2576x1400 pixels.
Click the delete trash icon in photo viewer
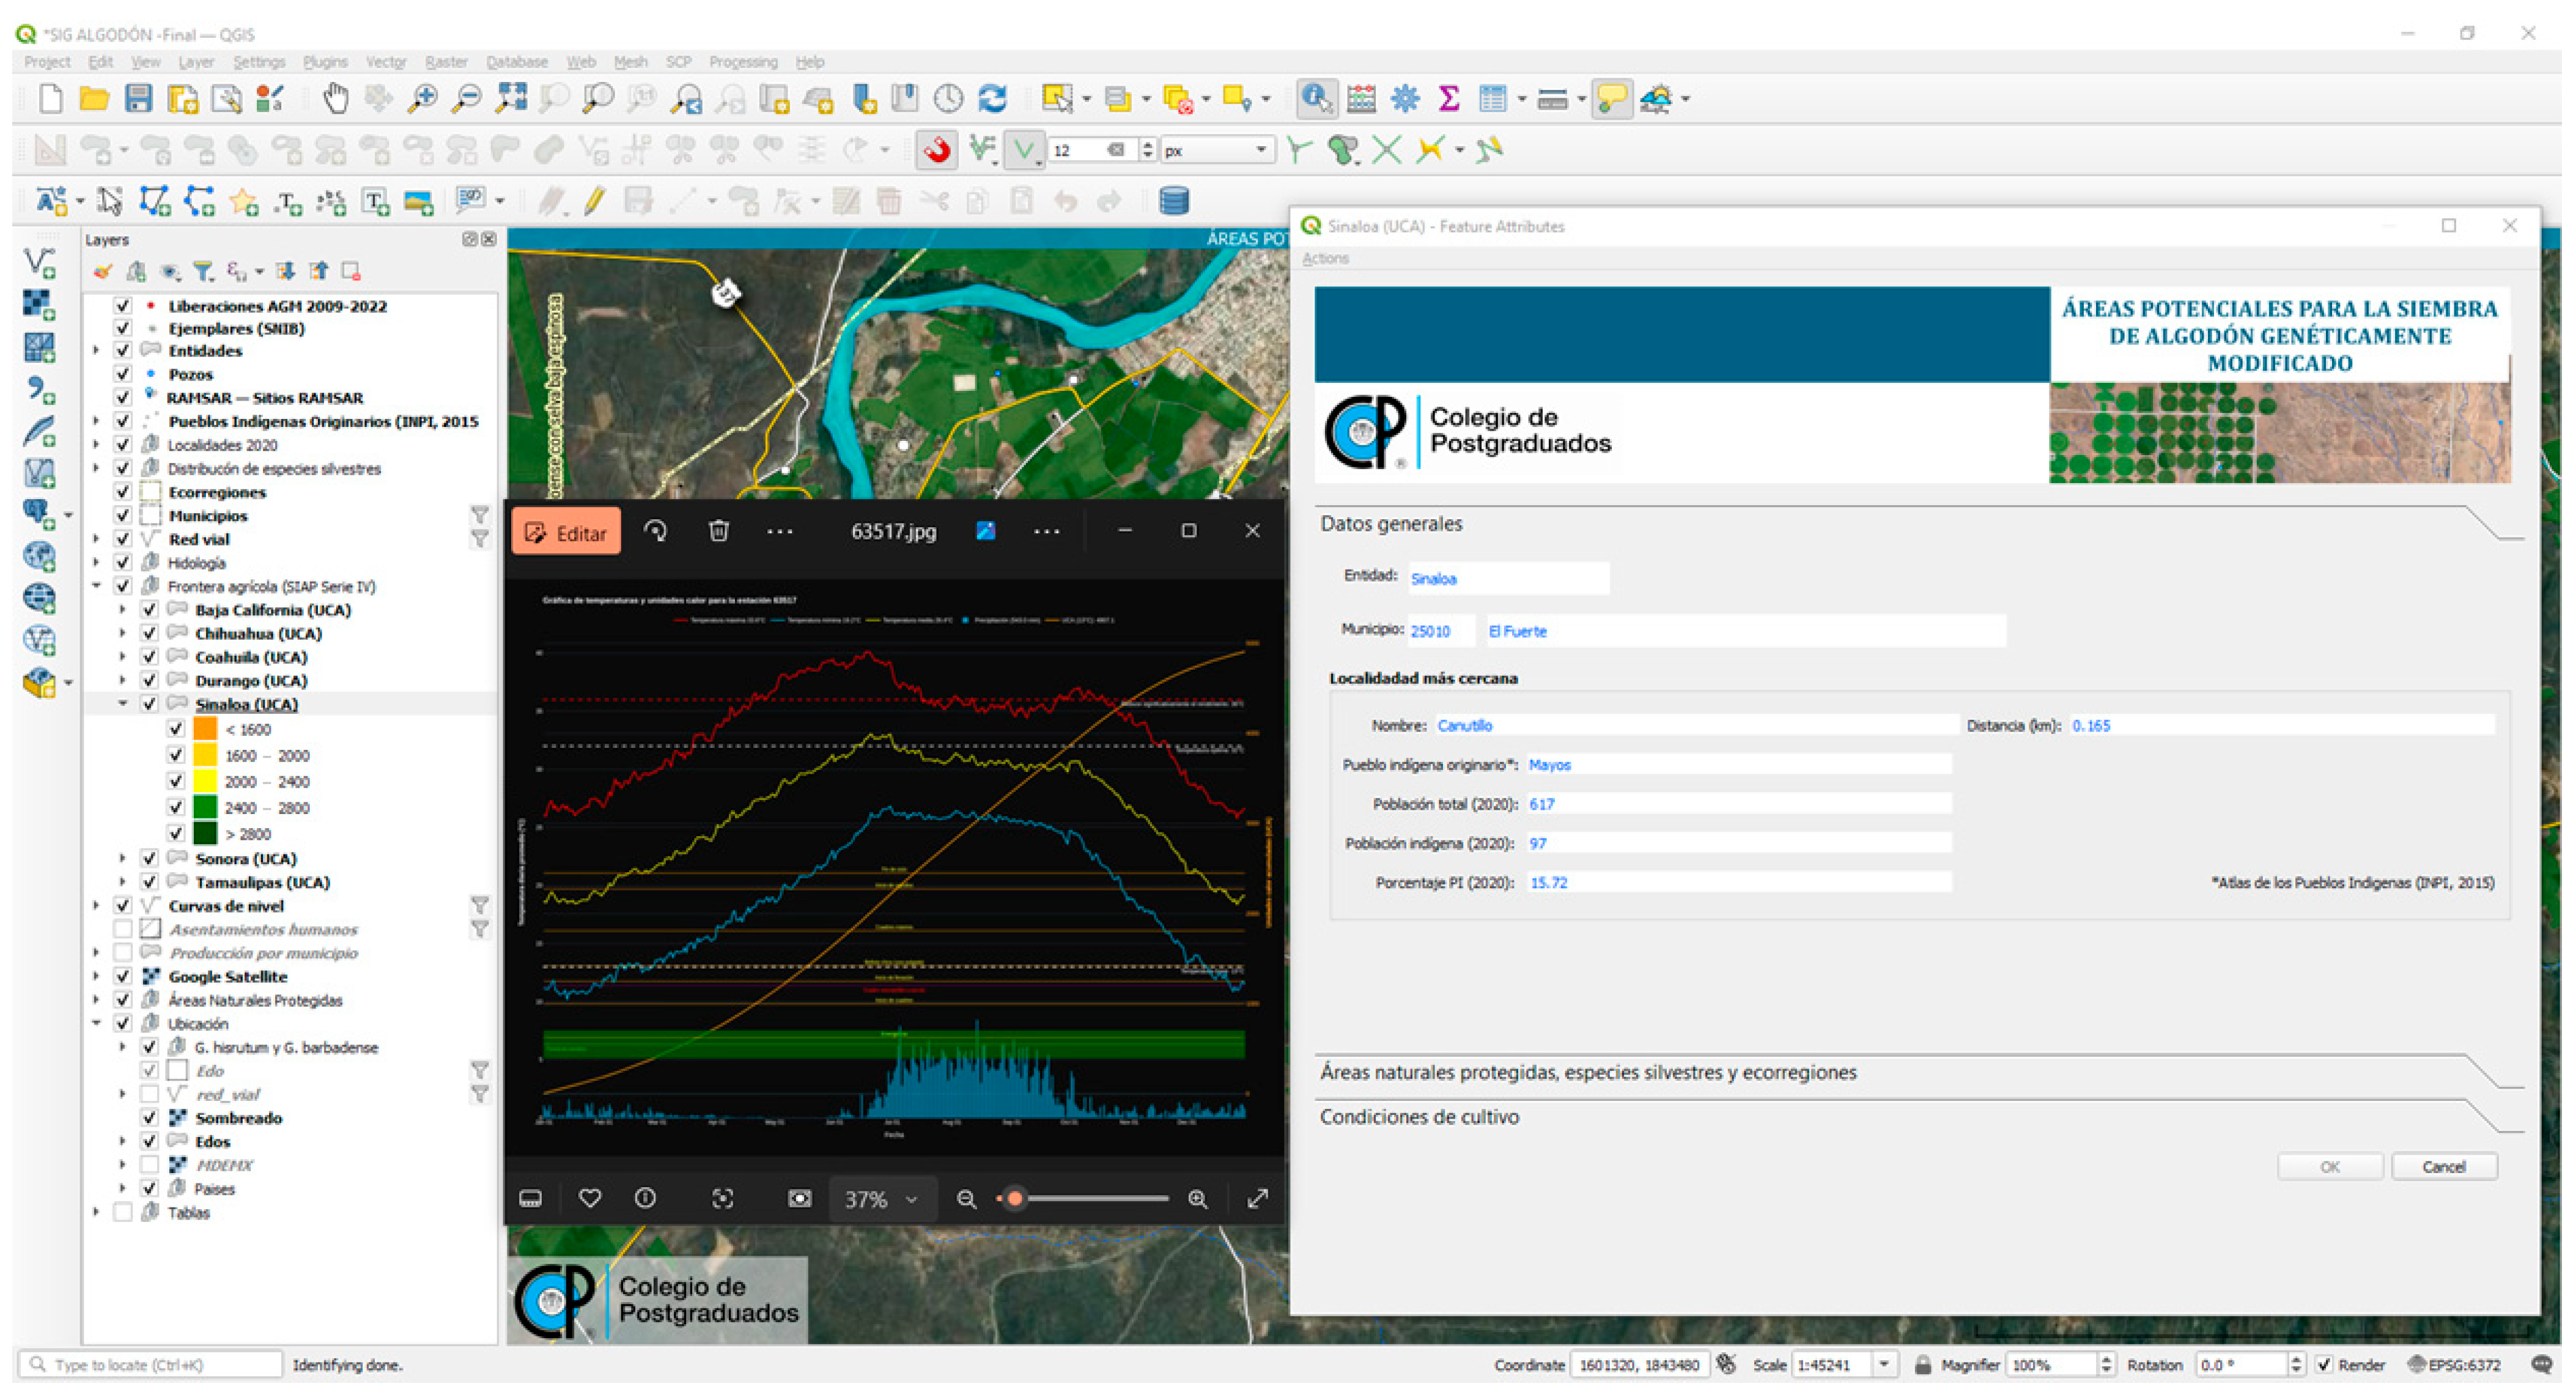point(718,531)
